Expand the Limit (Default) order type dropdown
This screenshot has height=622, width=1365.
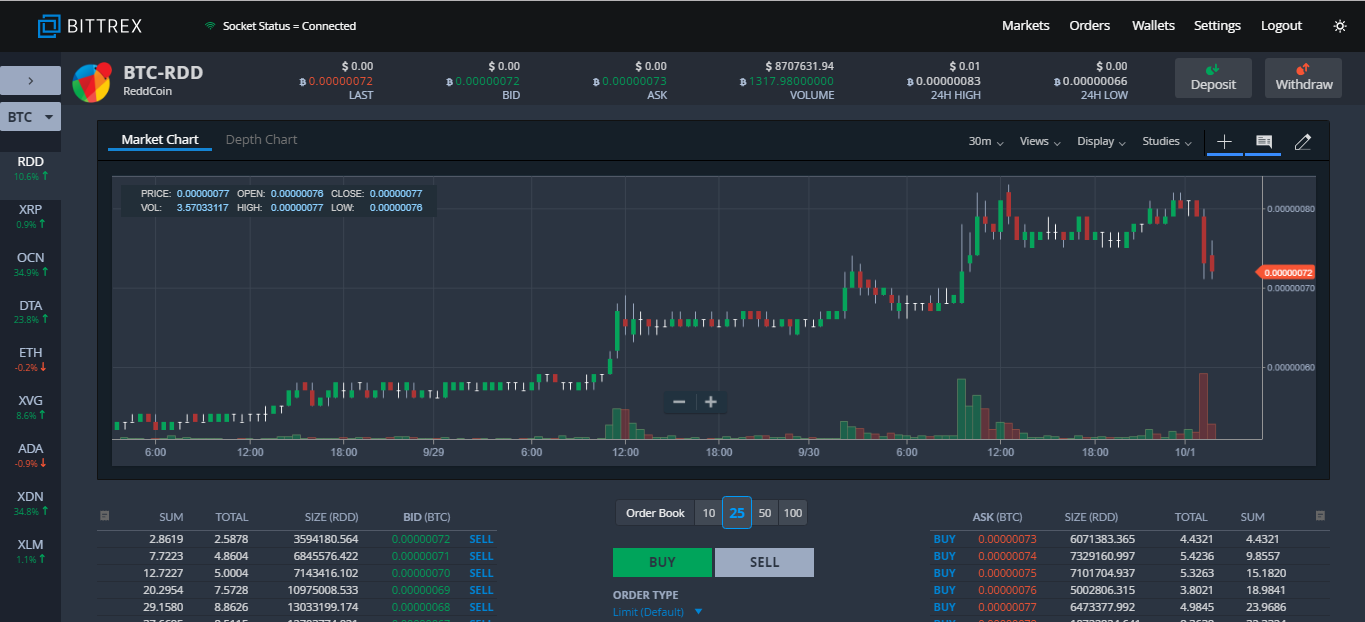(658, 612)
